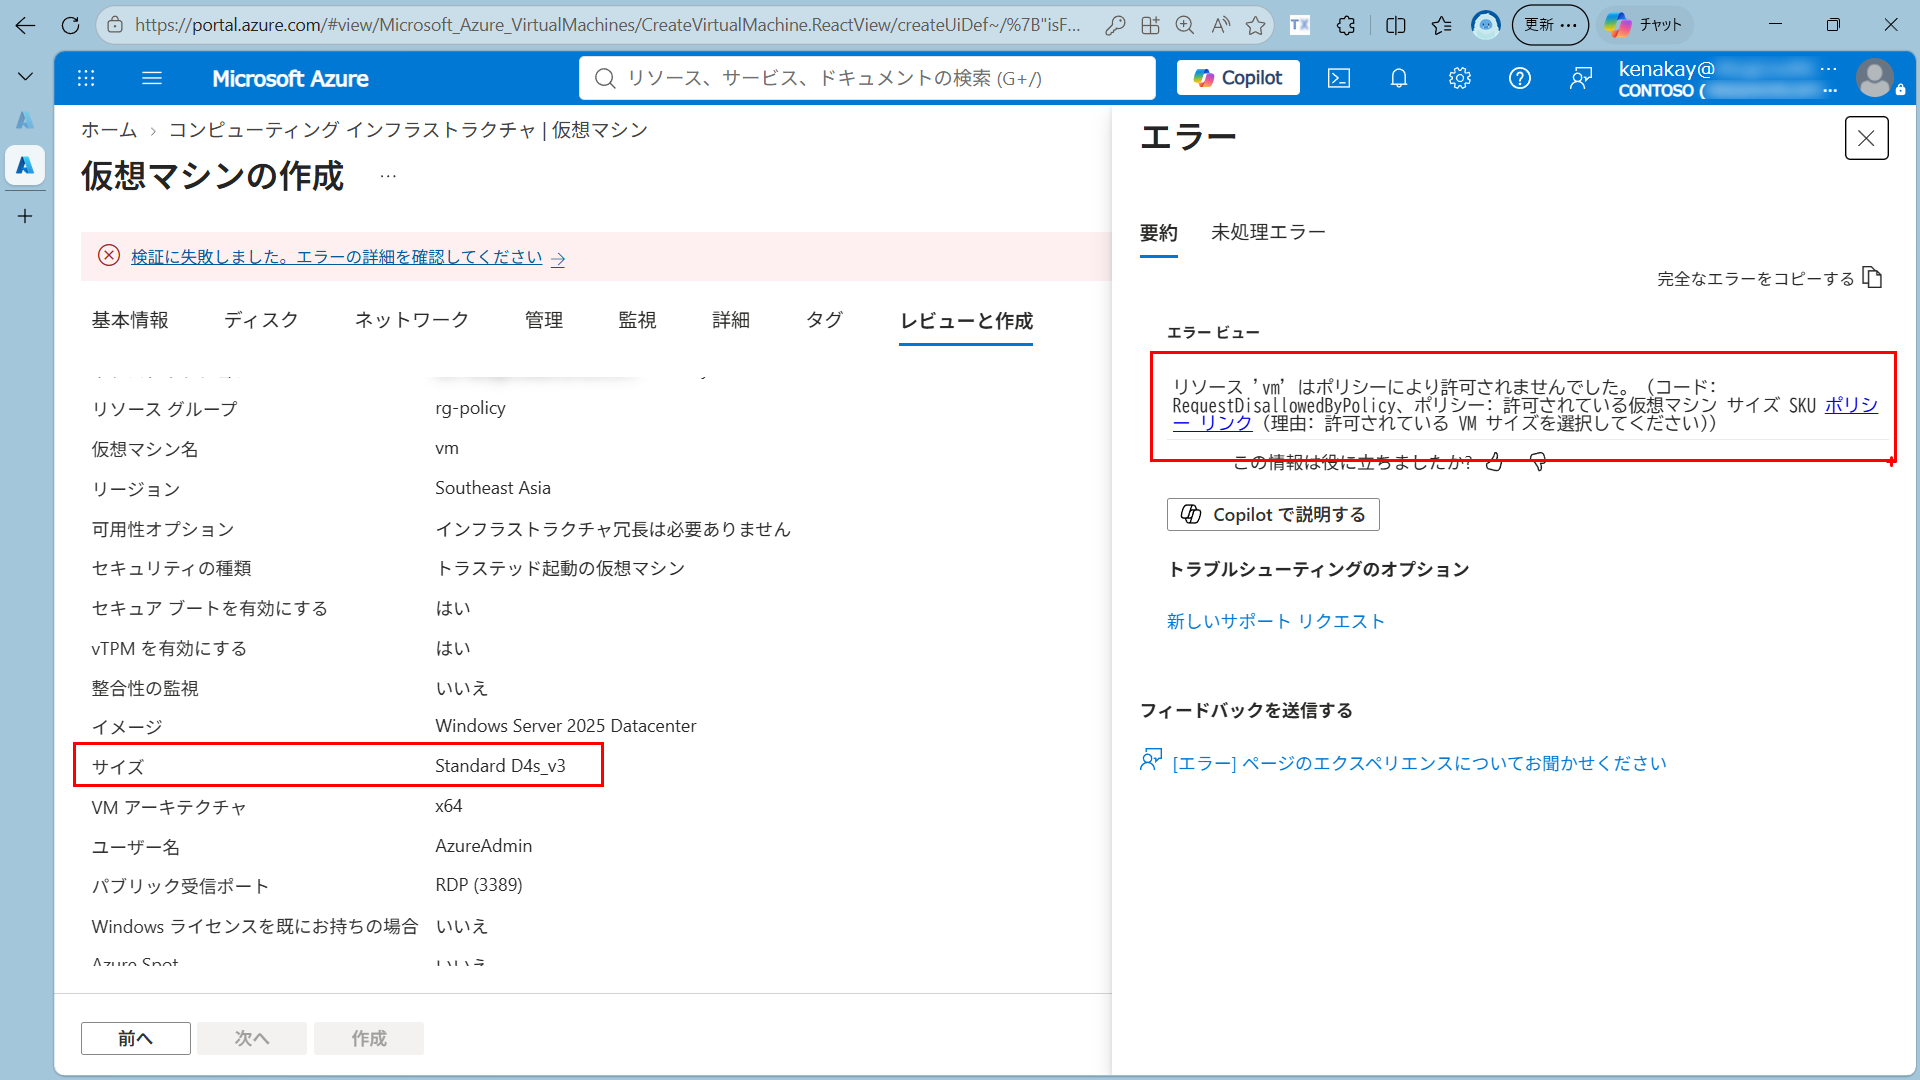This screenshot has width=1920, height=1080.
Task: Open favorites list icon in browser toolbar
Action: 1441,25
